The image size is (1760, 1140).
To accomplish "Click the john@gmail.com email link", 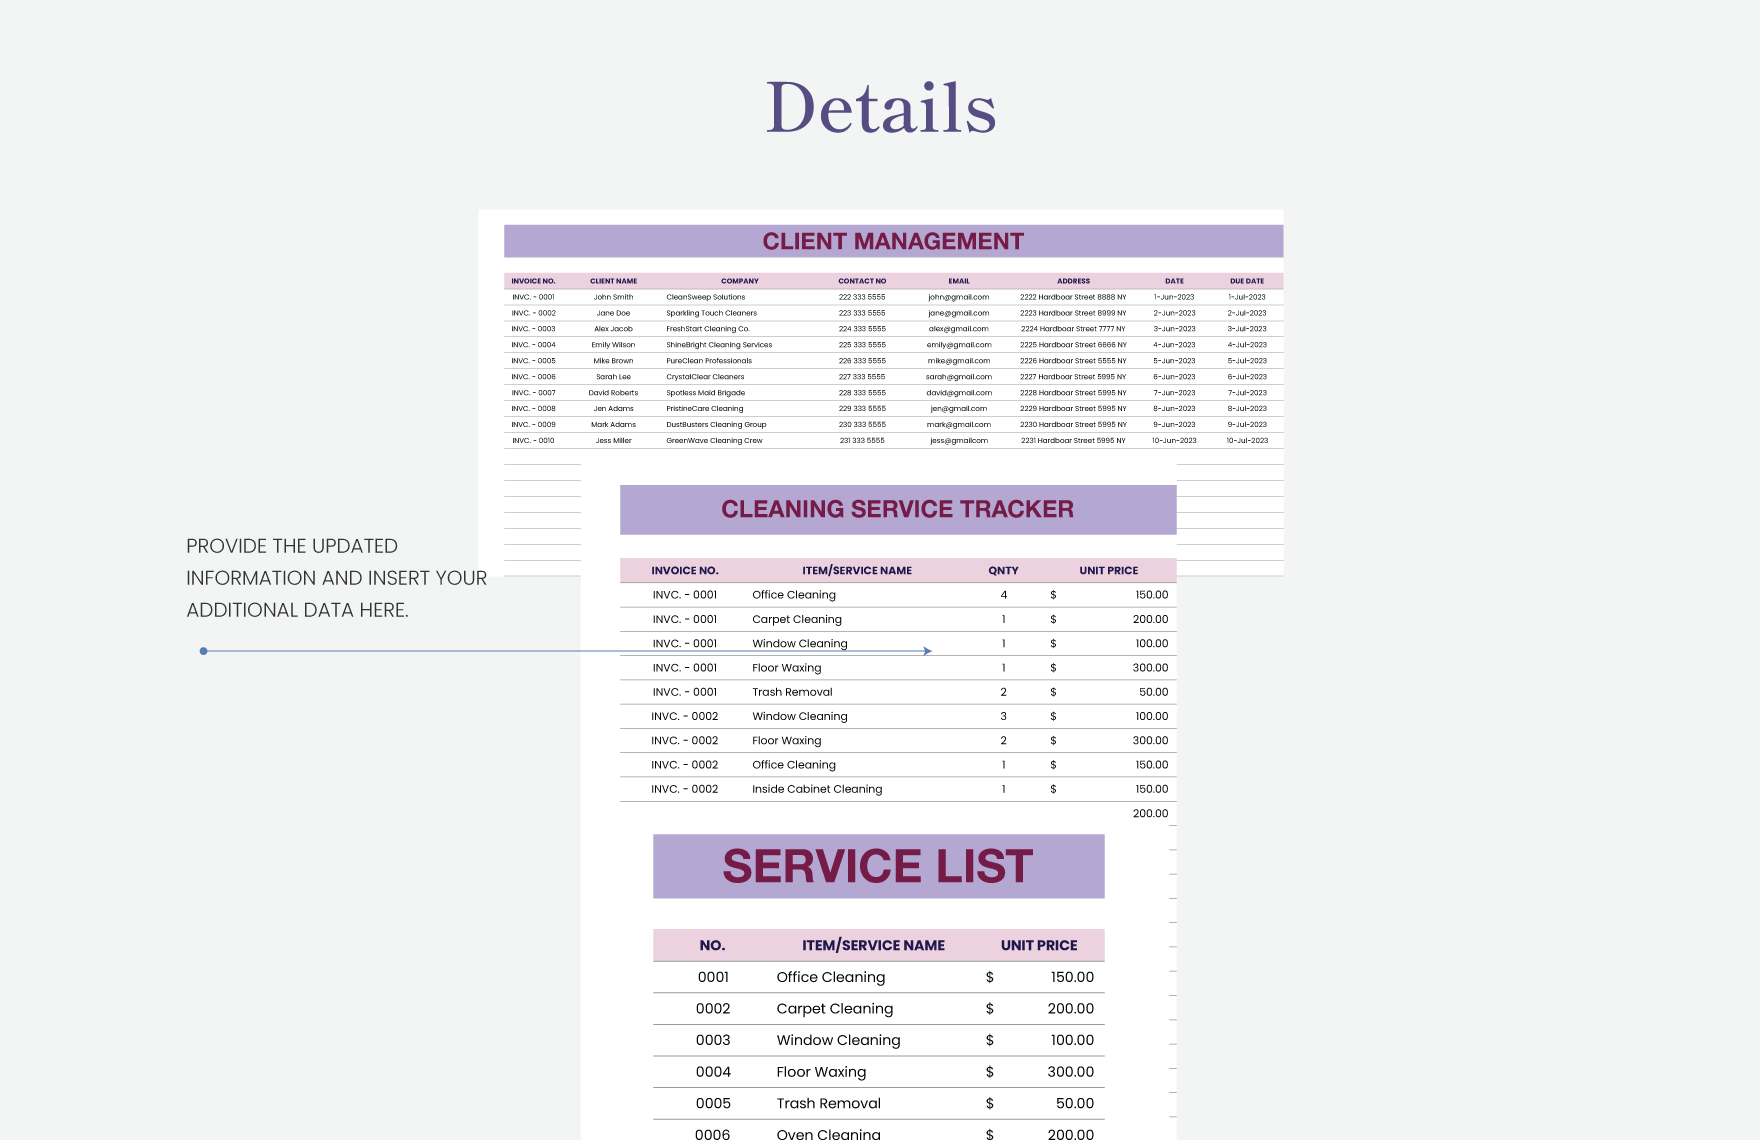I will pos(957,296).
